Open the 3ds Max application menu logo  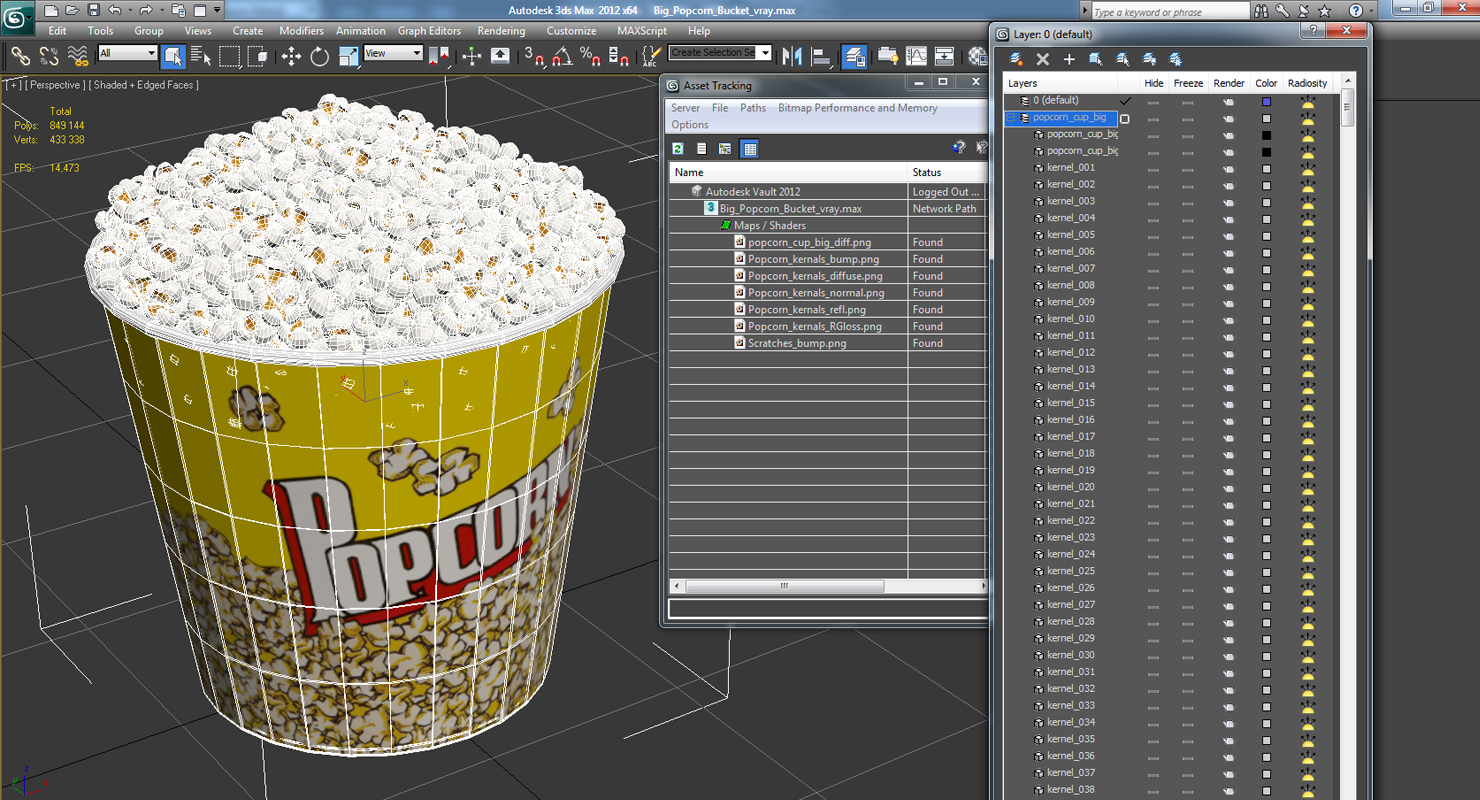pos(17,17)
